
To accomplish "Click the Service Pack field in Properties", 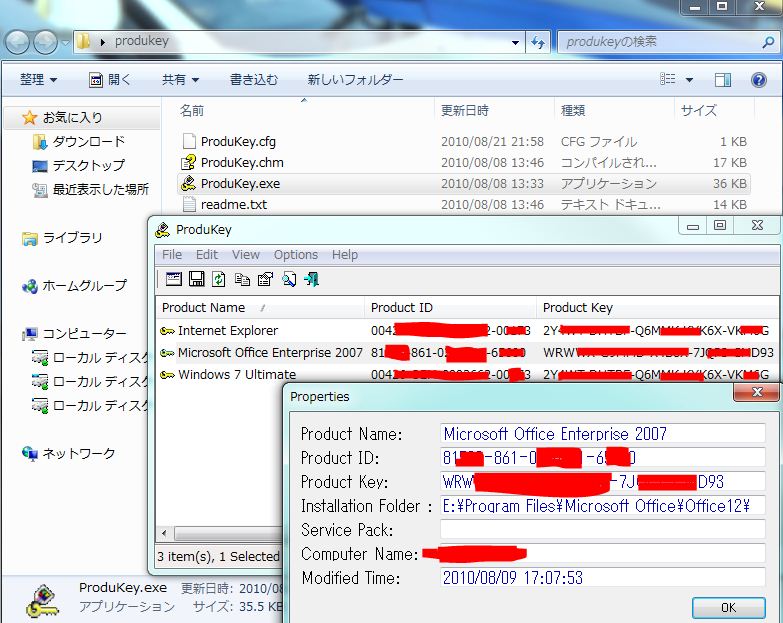I will (603, 530).
